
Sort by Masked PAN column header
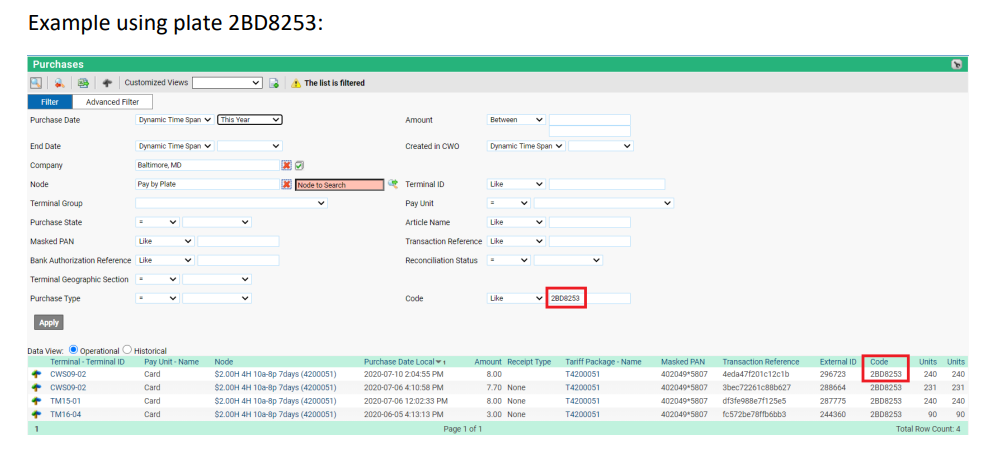(683, 362)
